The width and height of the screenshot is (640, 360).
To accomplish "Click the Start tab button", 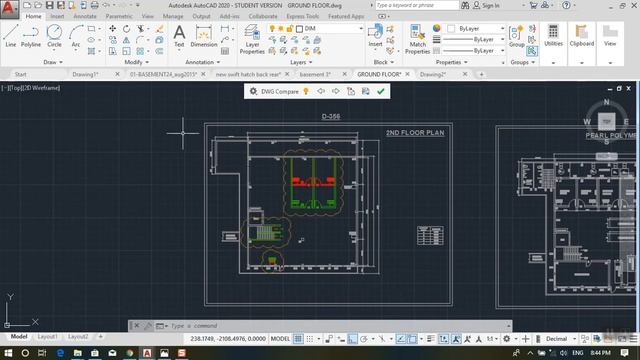I will click(20, 74).
